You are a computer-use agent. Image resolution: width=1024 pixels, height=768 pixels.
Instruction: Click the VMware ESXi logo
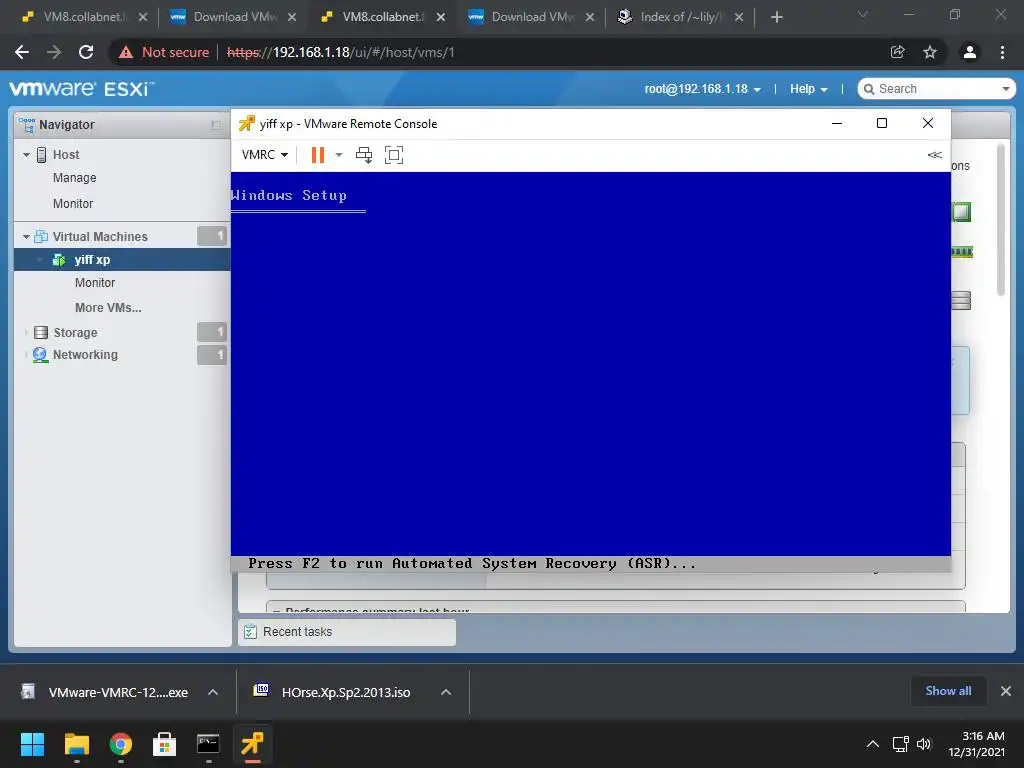click(x=82, y=89)
